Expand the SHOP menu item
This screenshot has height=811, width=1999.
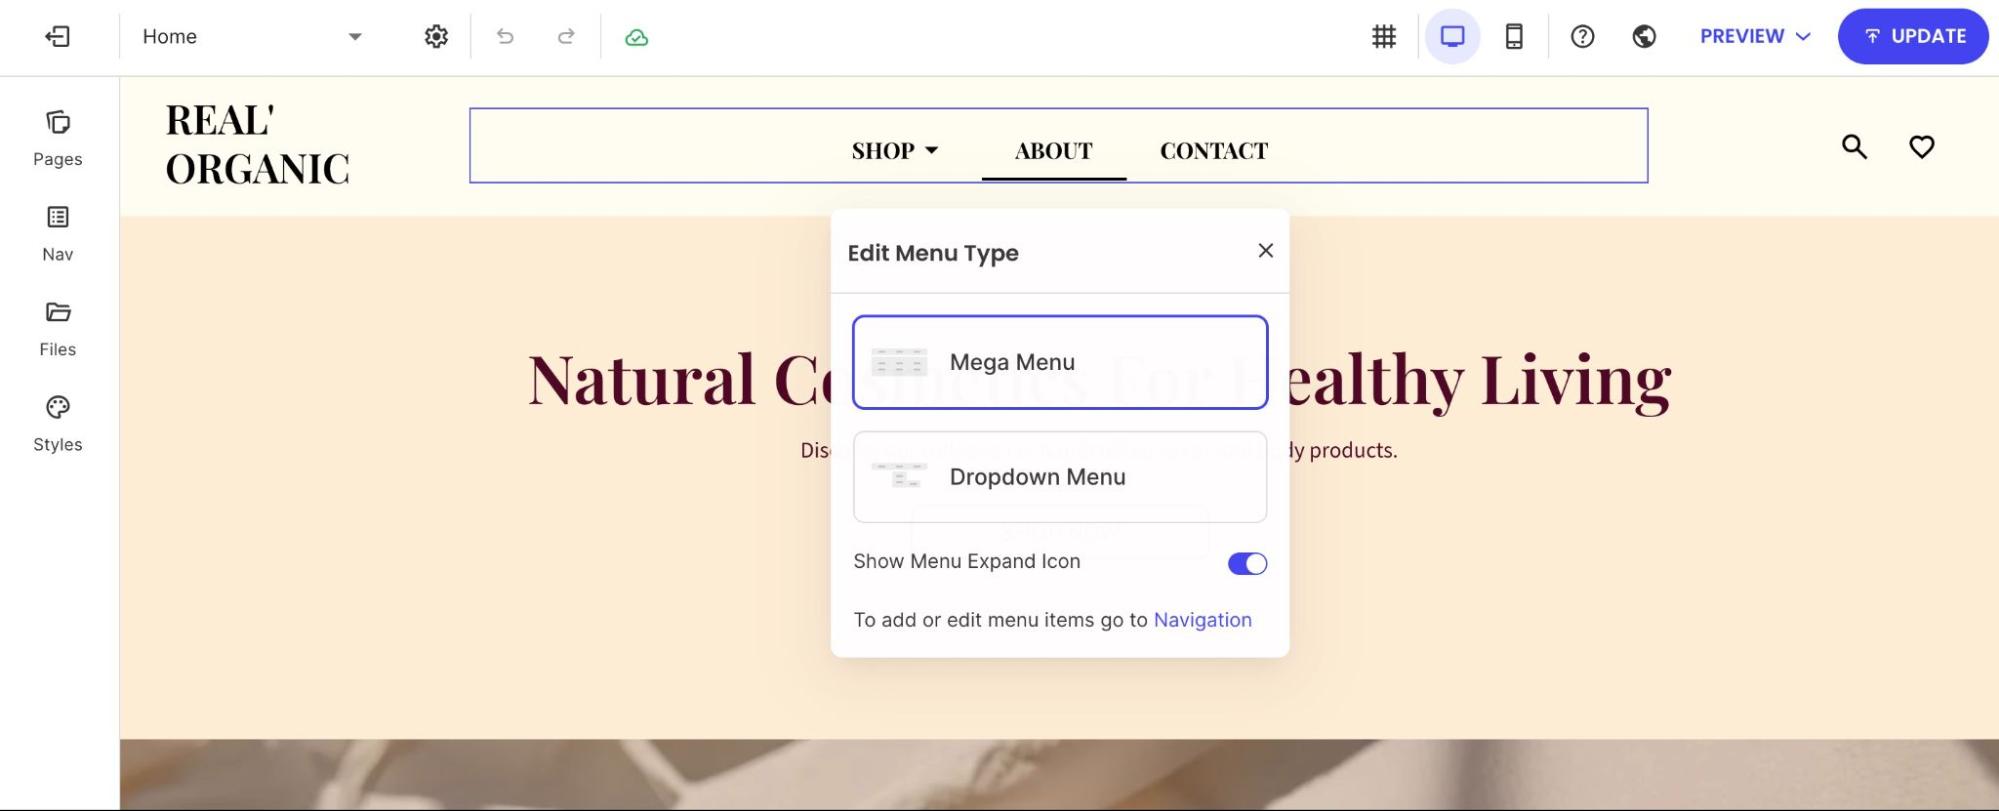tap(895, 151)
